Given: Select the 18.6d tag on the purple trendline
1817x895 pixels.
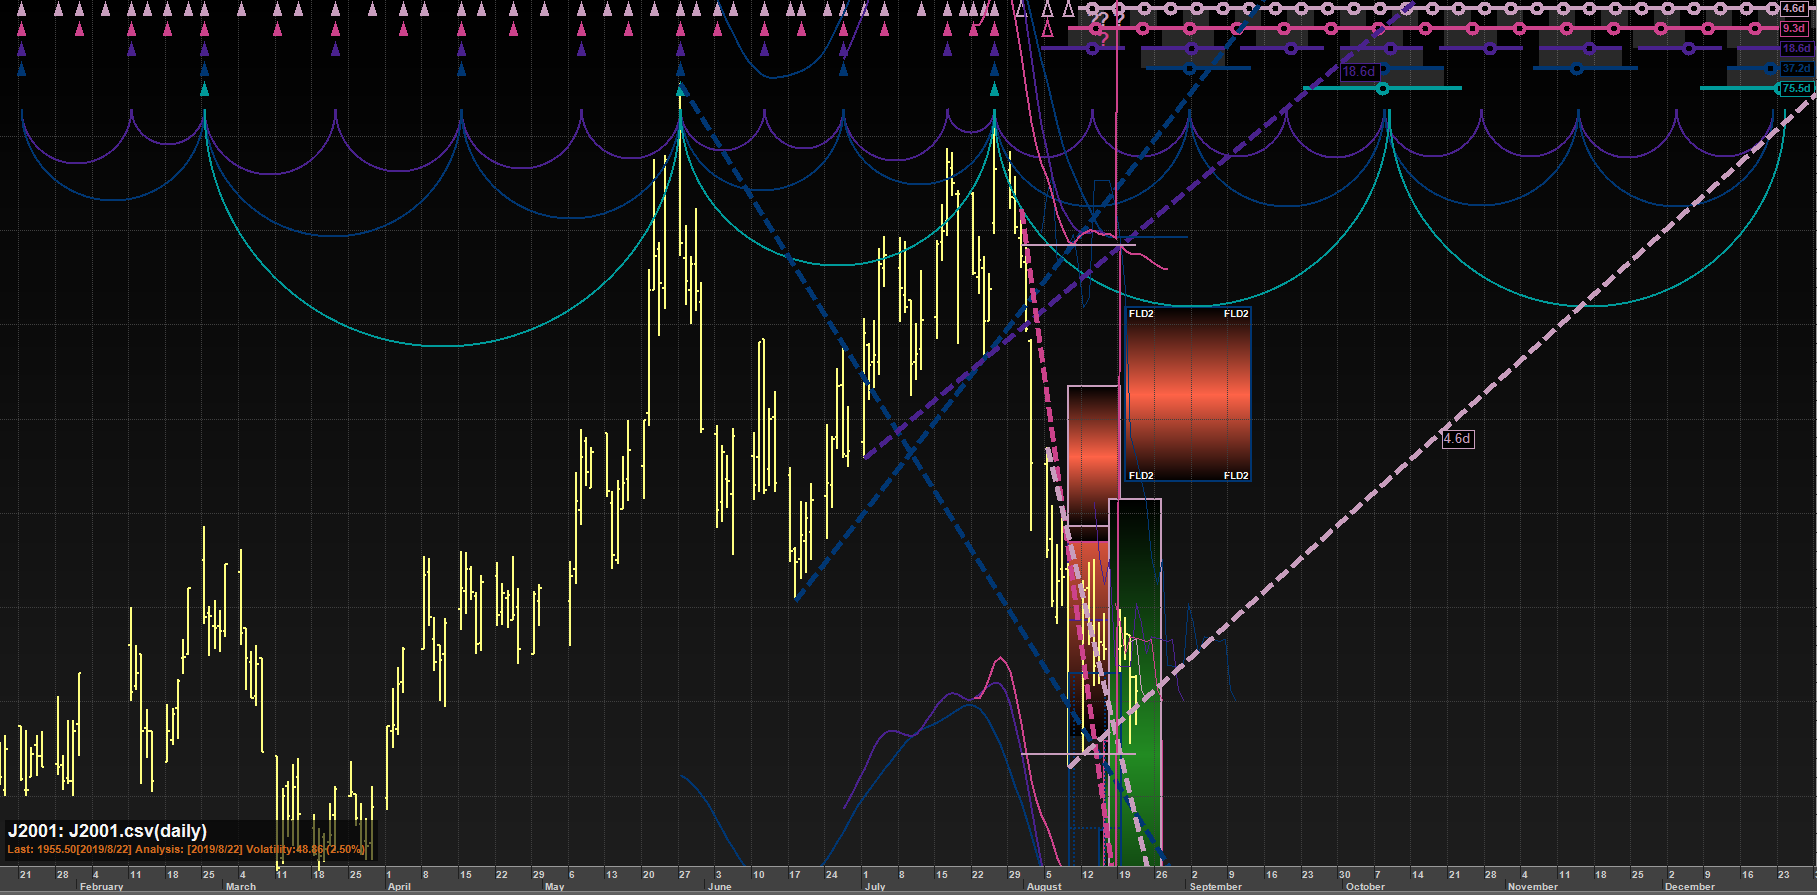Looking at the screenshot, I should 1359,72.
